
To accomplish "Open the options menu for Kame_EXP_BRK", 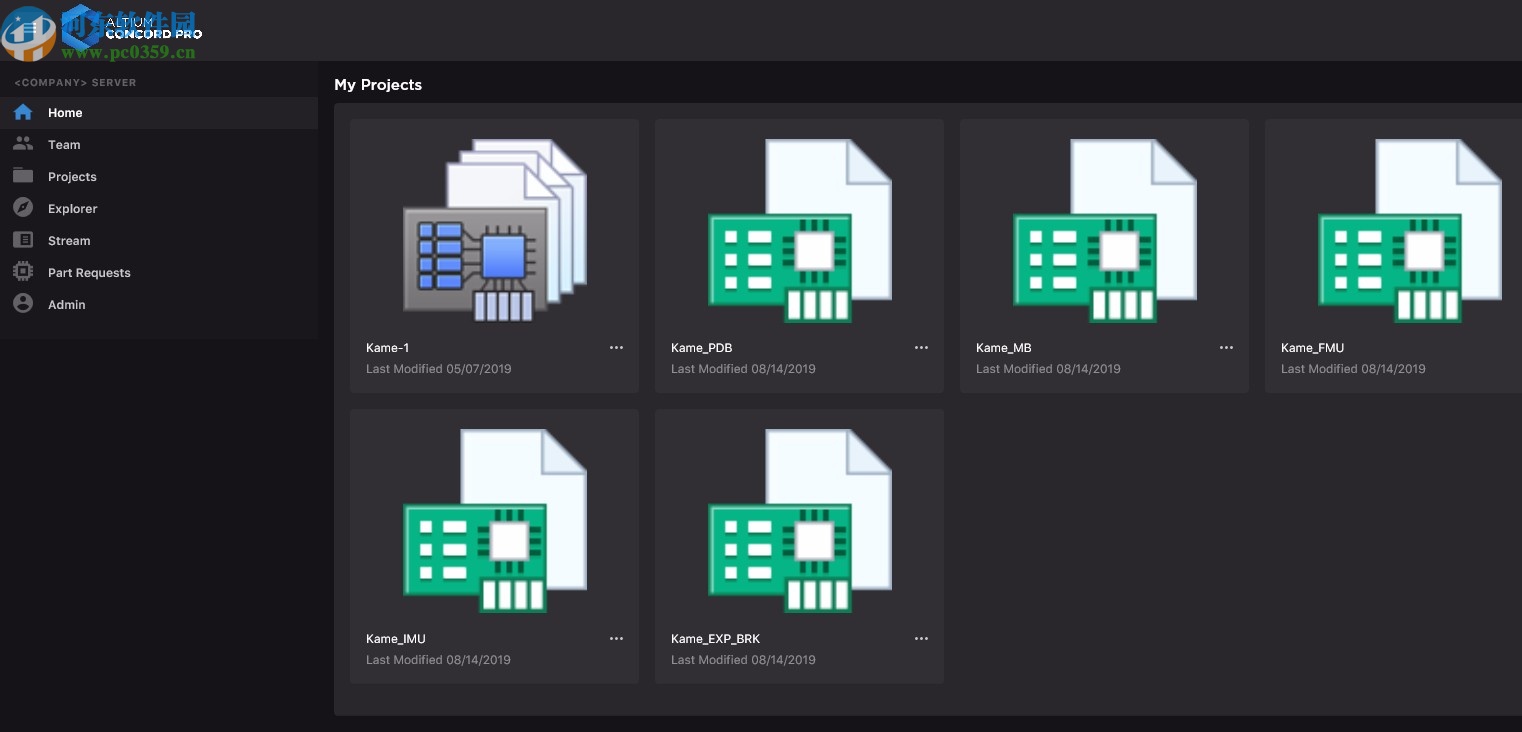I will (x=921, y=638).
